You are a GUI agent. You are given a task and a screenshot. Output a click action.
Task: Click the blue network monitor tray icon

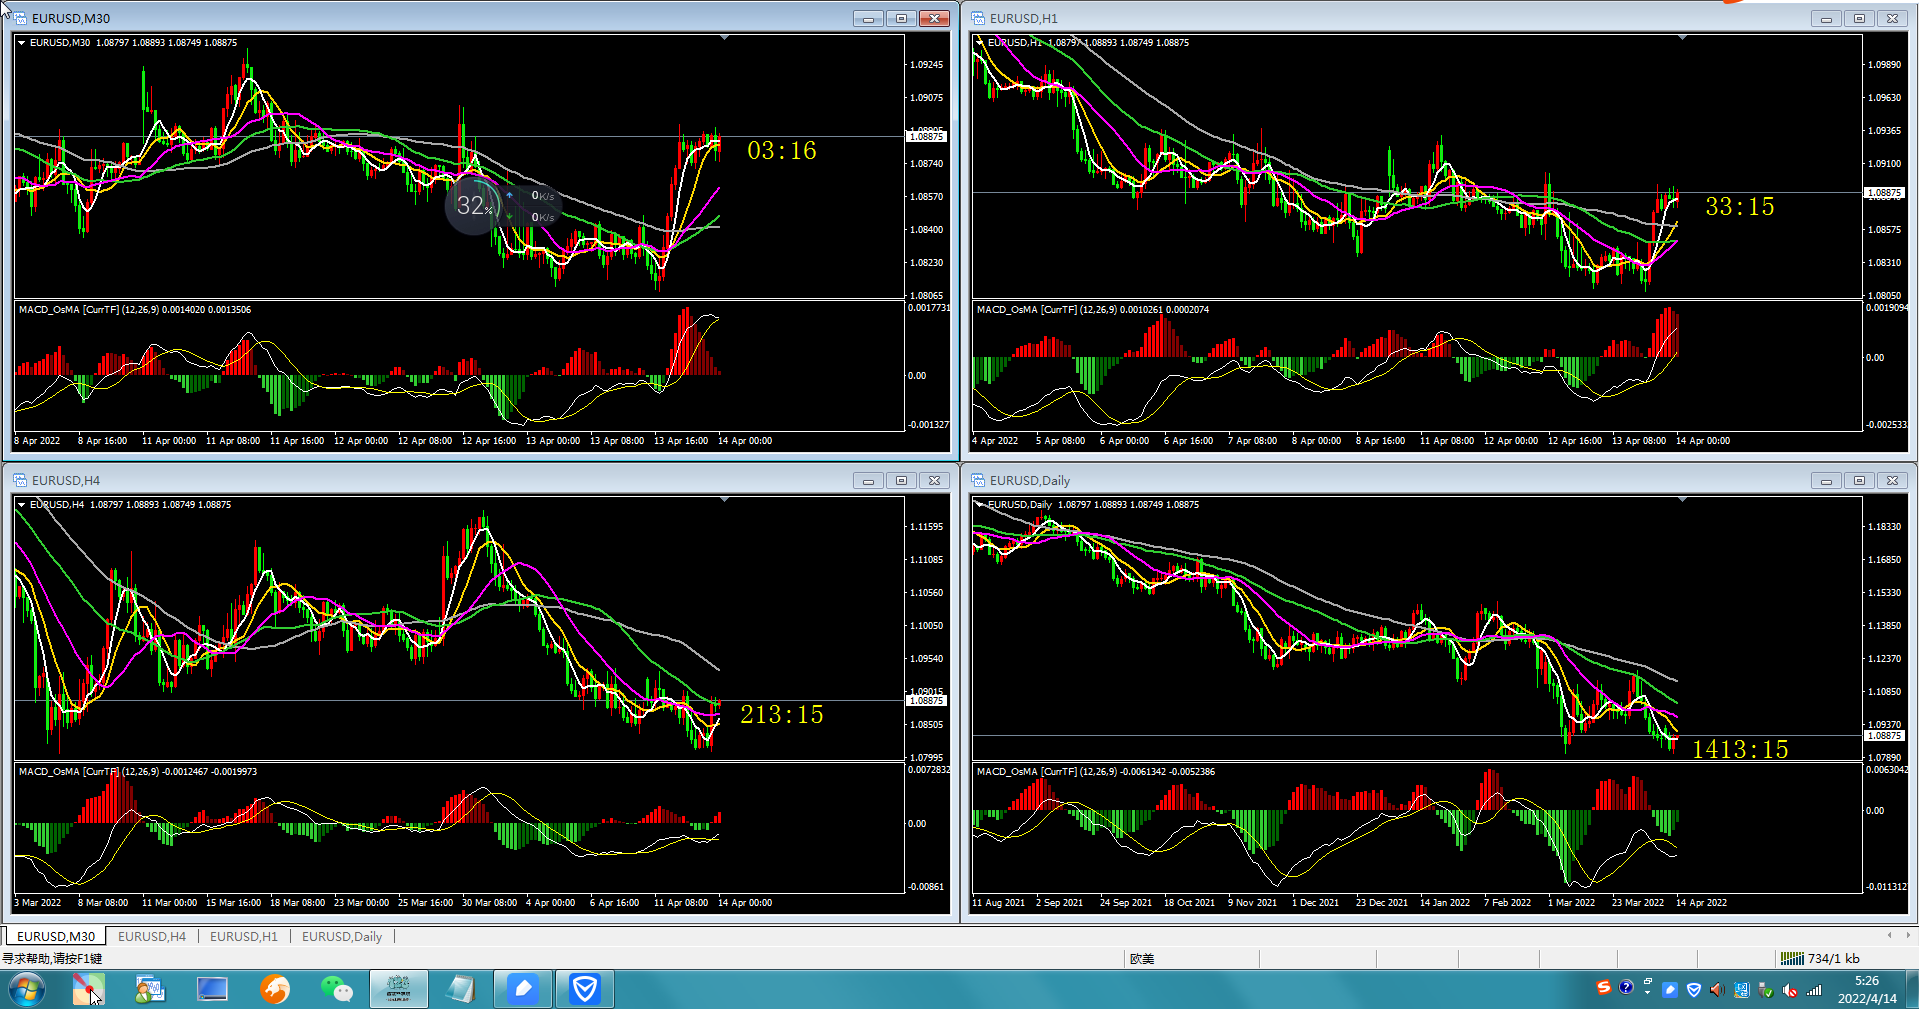pos(1742,990)
